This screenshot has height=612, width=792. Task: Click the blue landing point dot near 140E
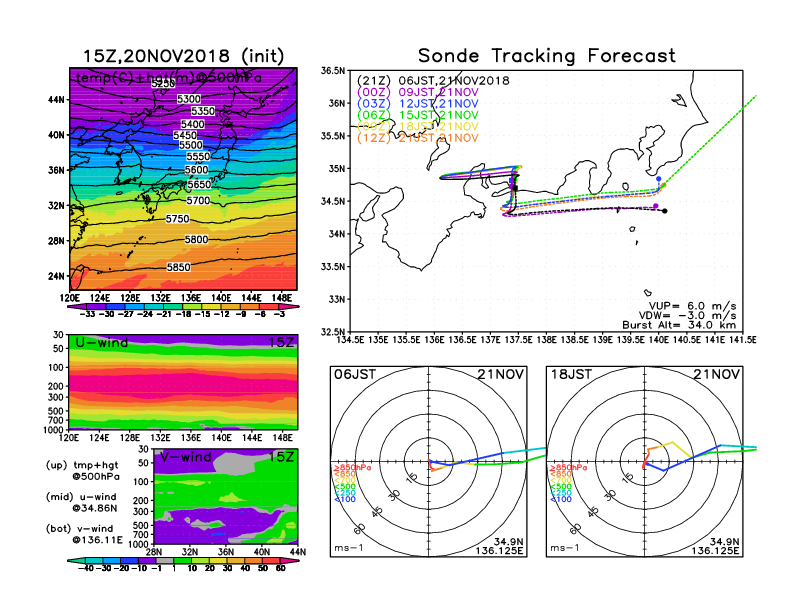click(659, 179)
